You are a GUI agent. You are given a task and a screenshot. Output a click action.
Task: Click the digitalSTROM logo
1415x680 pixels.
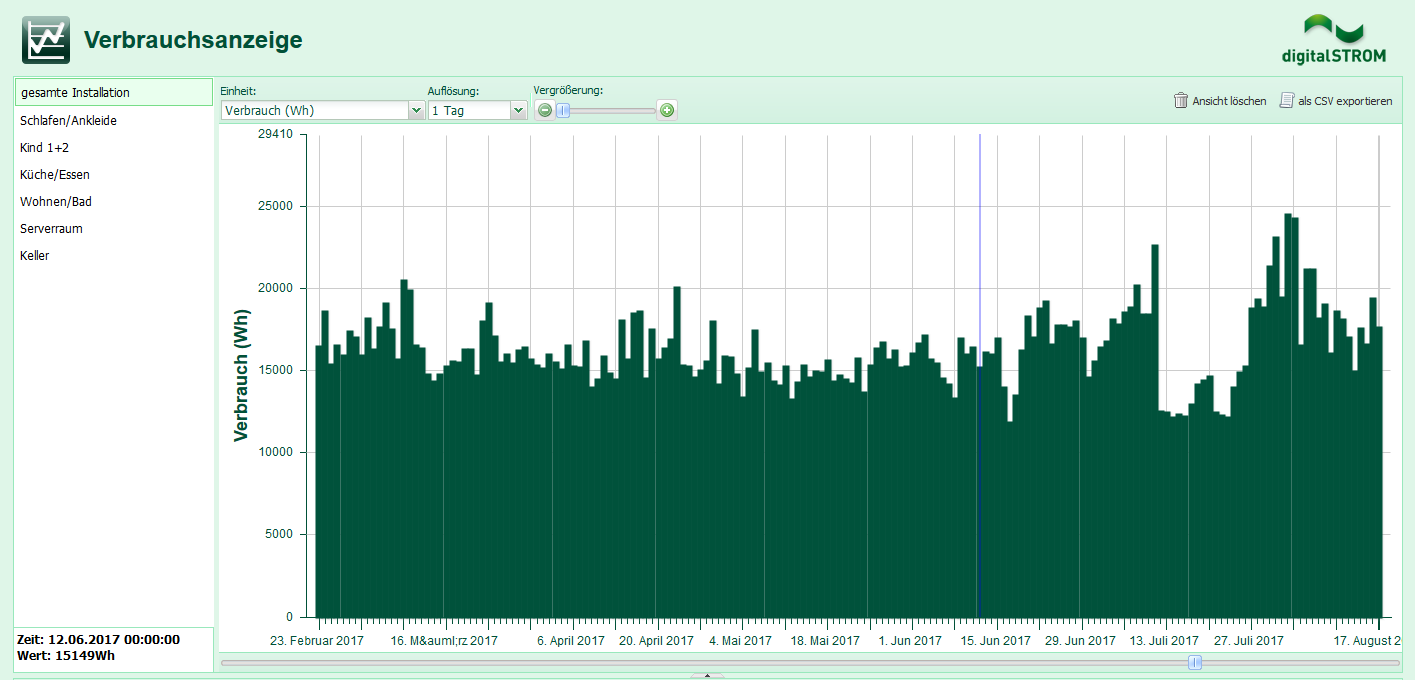[x=1334, y=40]
